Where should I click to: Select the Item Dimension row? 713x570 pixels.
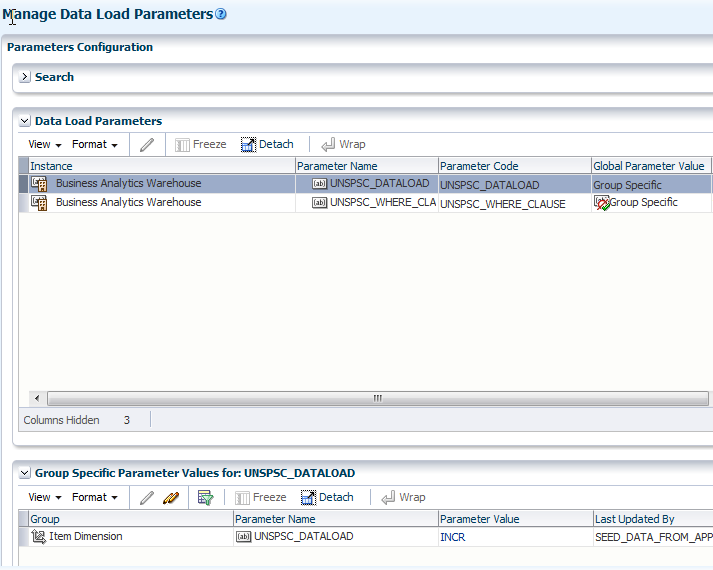(x=366, y=537)
